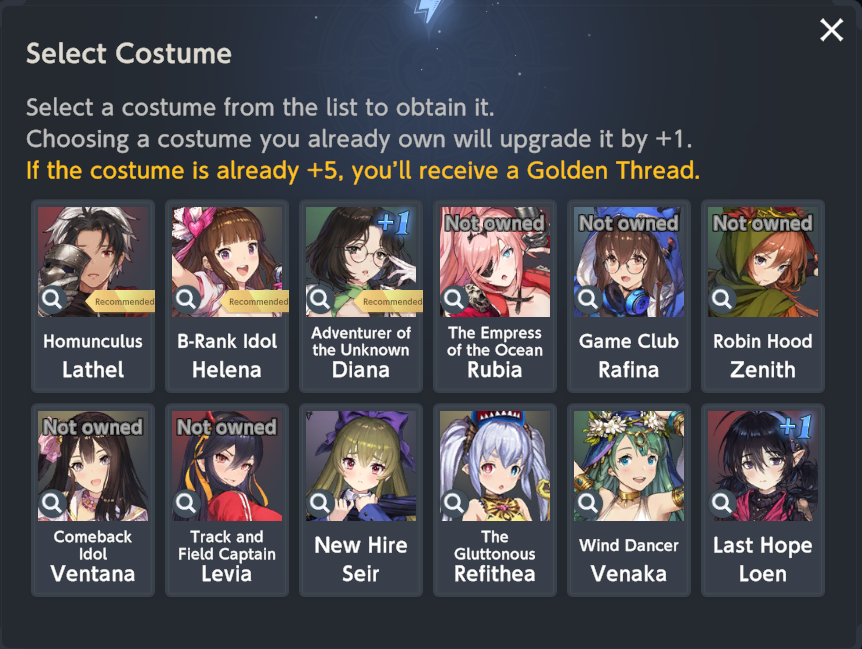Open magnifier preview for Rubia costume

454,299
